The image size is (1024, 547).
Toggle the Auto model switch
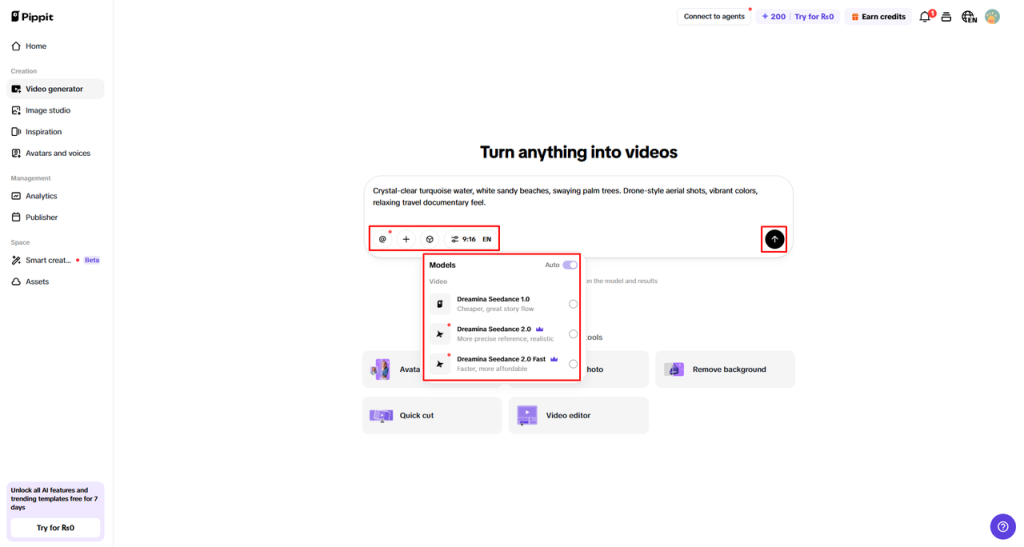pyautogui.click(x=570, y=265)
